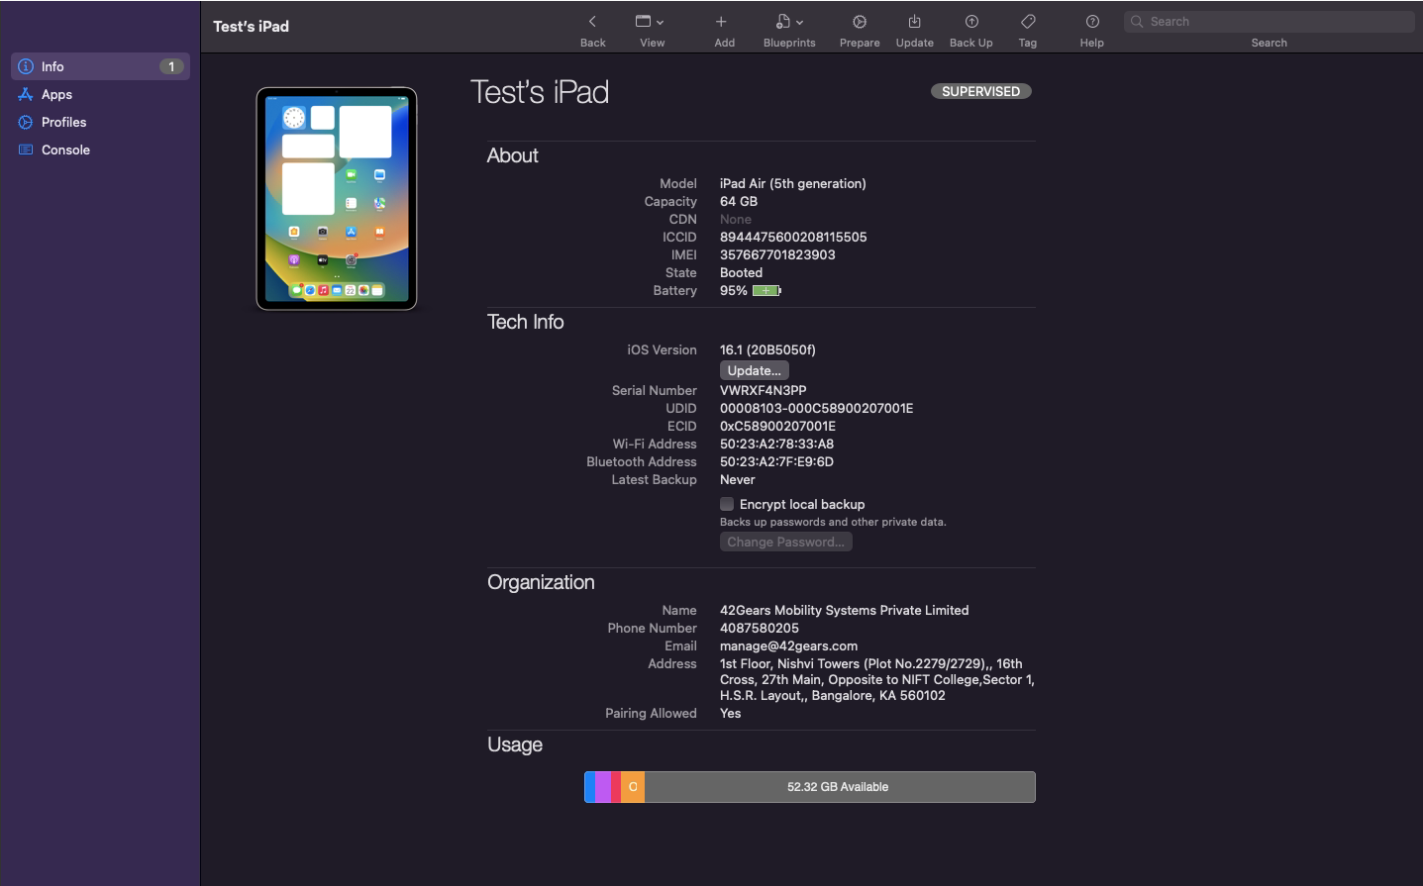This screenshot has width=1423, height=886.
Task: Click the Test's iPad heading
Action: coord(540,92)
